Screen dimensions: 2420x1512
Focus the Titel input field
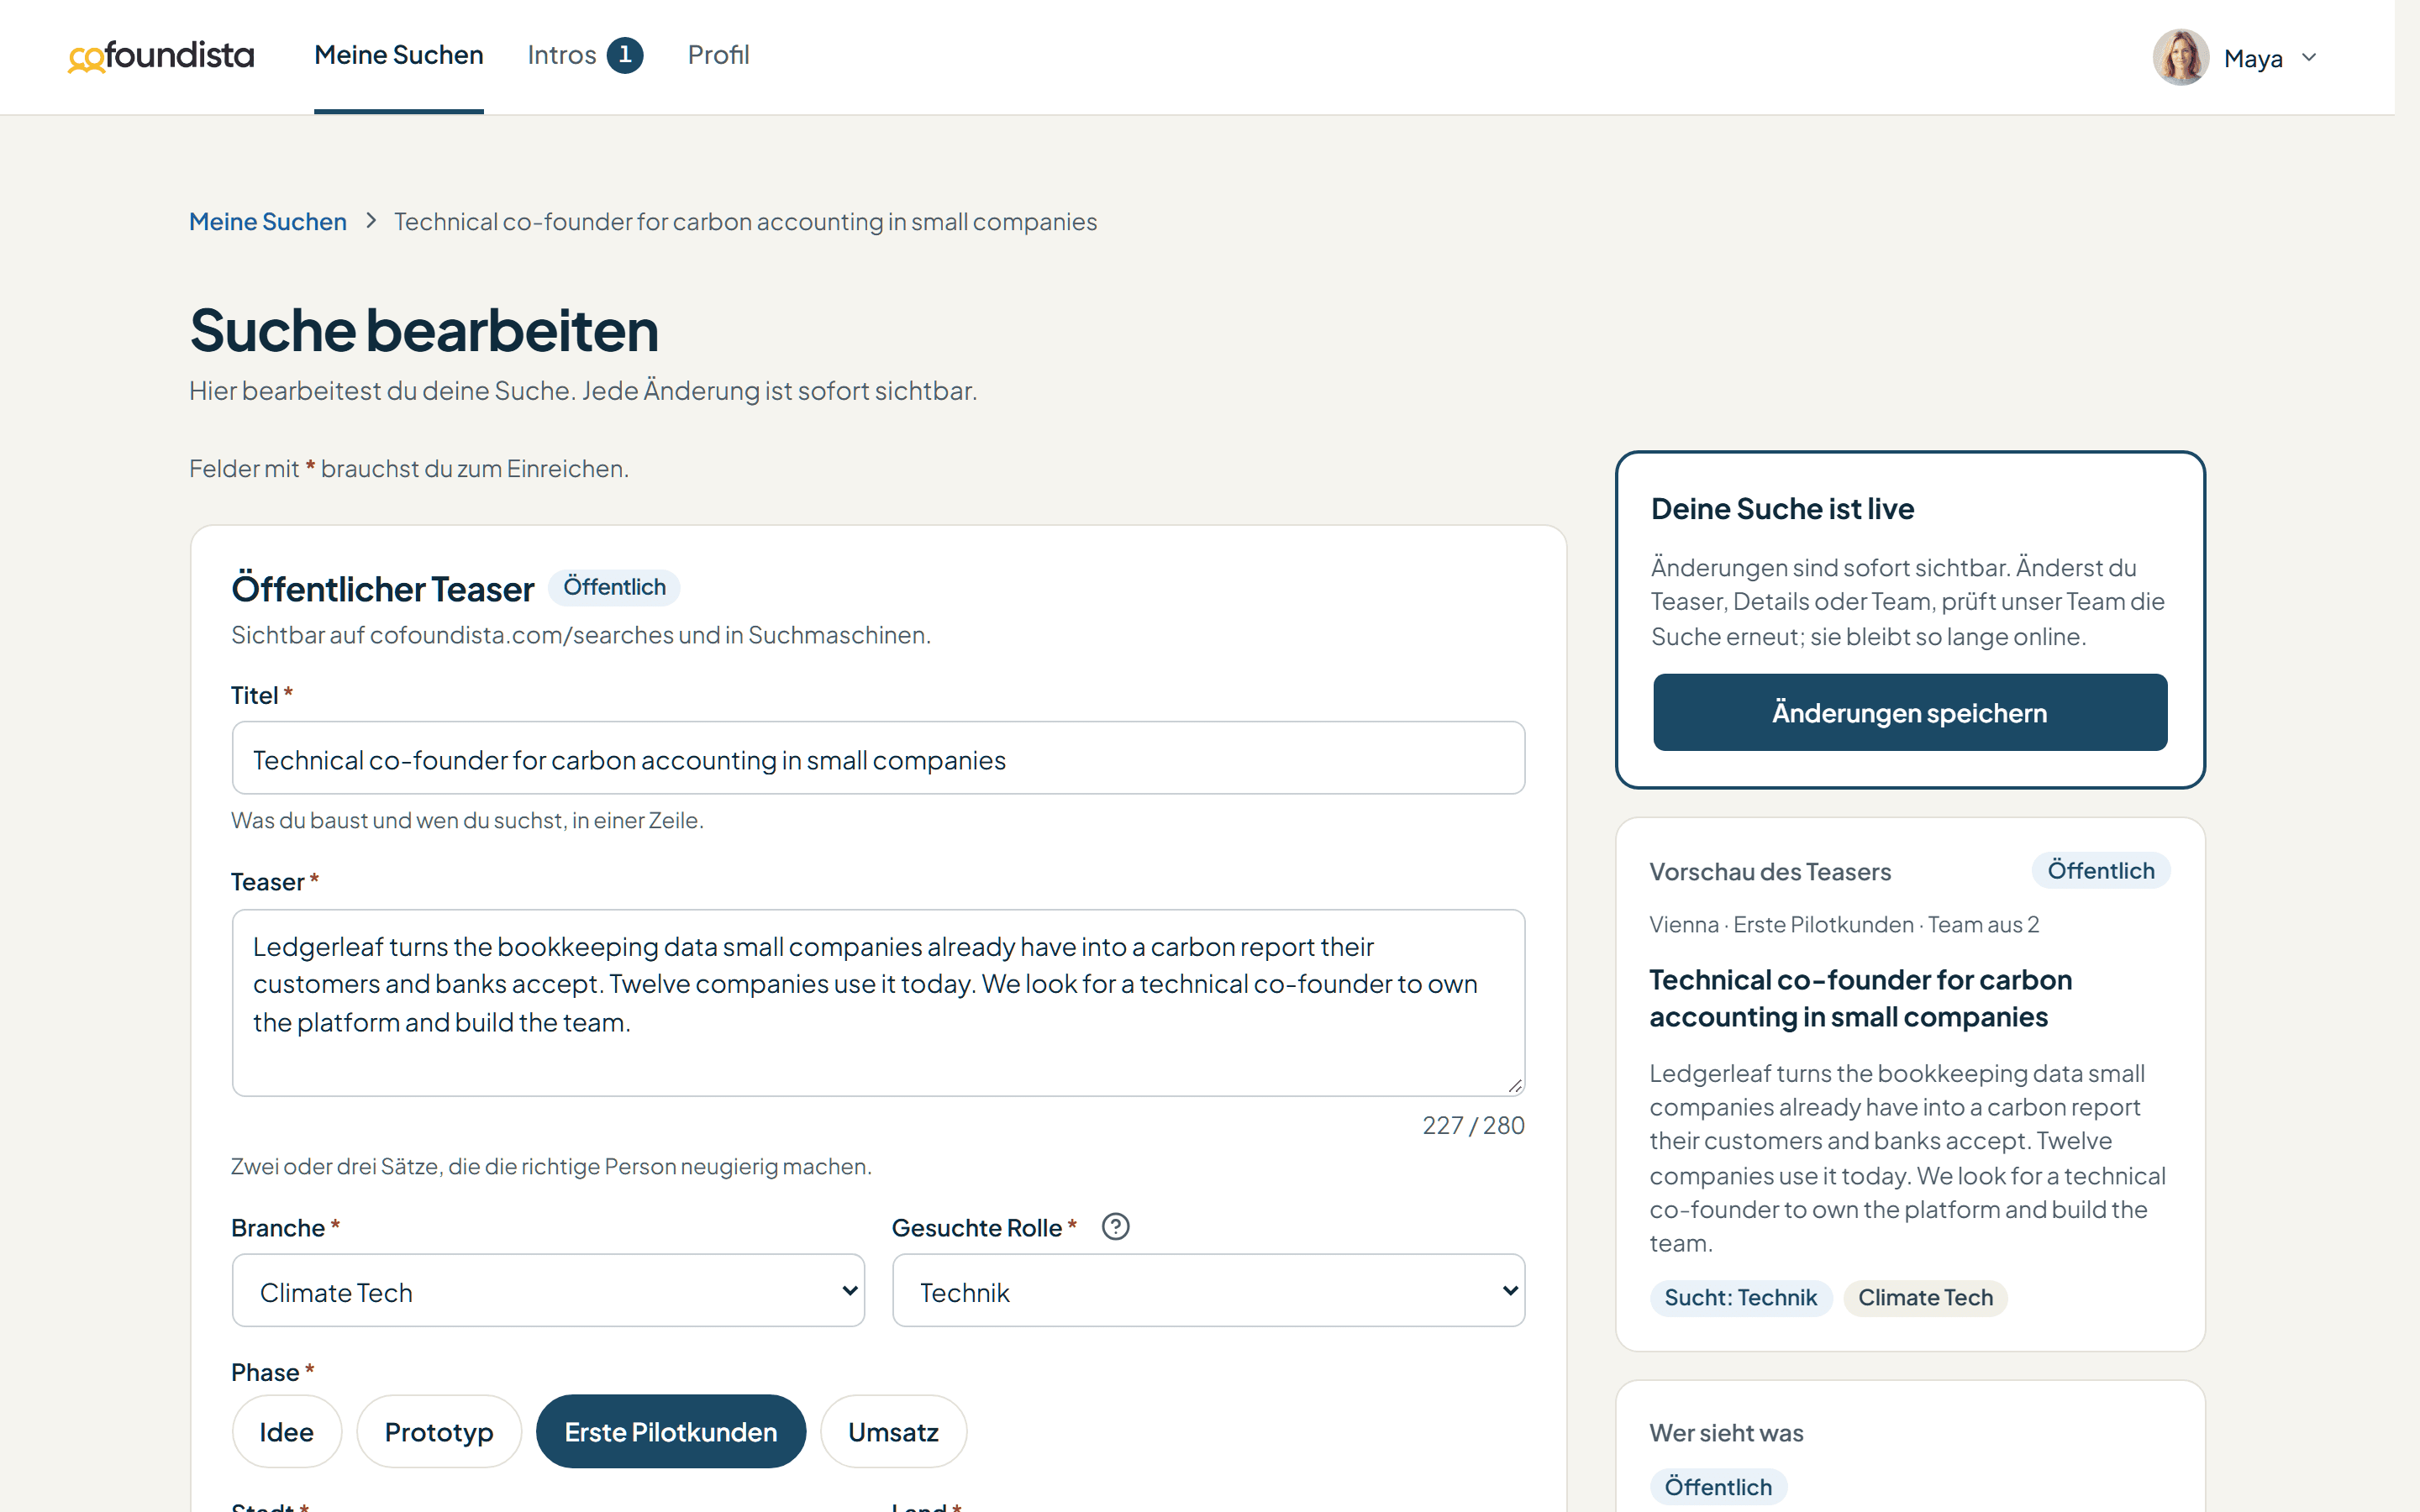878,758
